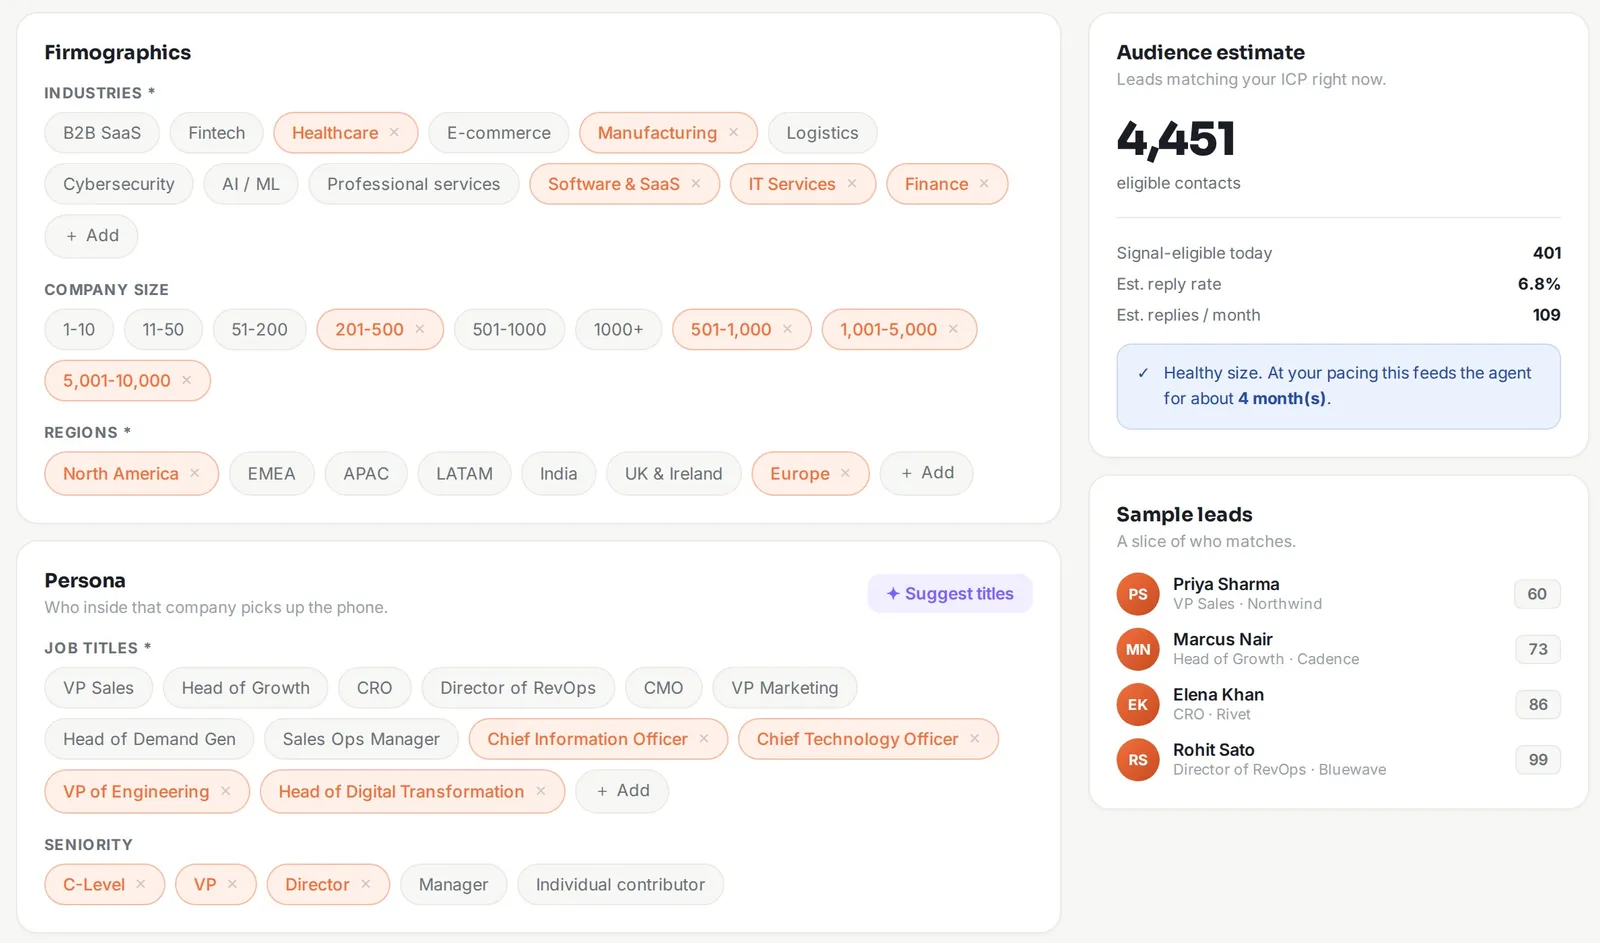Select the 1000+ company size chip
1600x943 pixels.
click(x=618, y=329)
